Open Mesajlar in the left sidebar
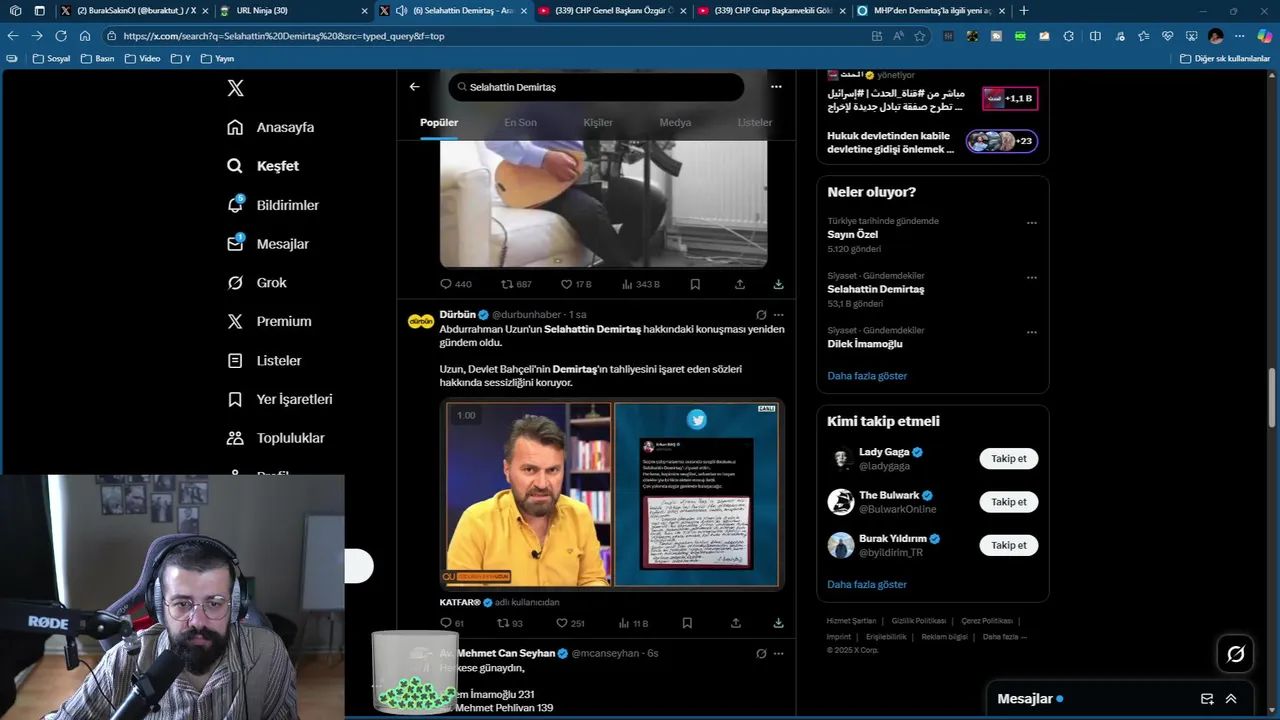Viewport: 1280px width, 720px height. (268, 244)
